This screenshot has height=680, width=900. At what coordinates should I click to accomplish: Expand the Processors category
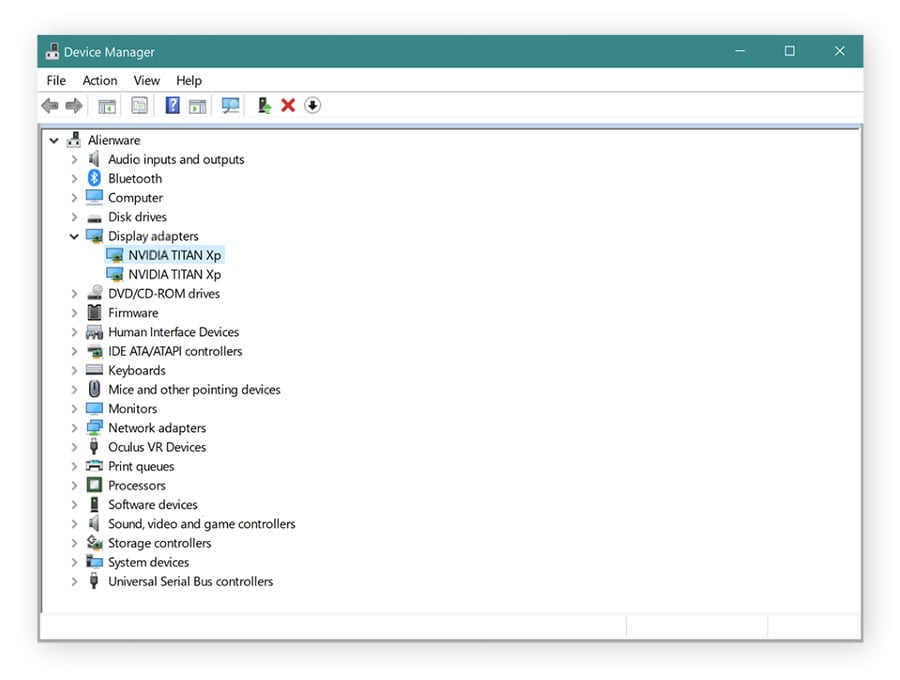[x=74, y=486]
